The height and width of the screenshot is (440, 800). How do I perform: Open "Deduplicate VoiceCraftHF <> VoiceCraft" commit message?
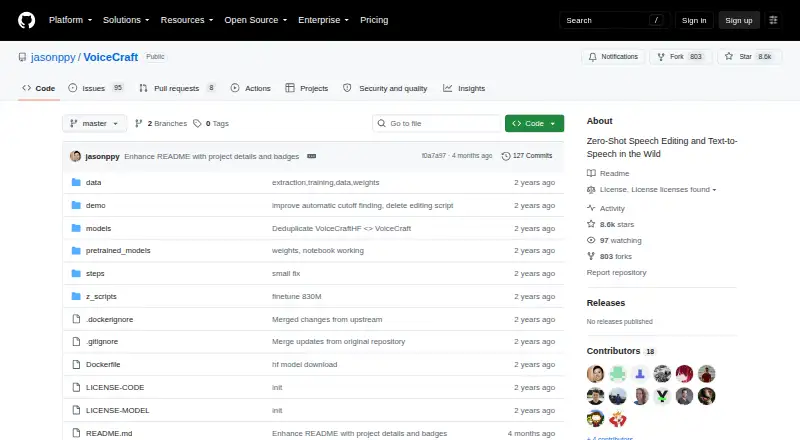click(x=341, y=228)
